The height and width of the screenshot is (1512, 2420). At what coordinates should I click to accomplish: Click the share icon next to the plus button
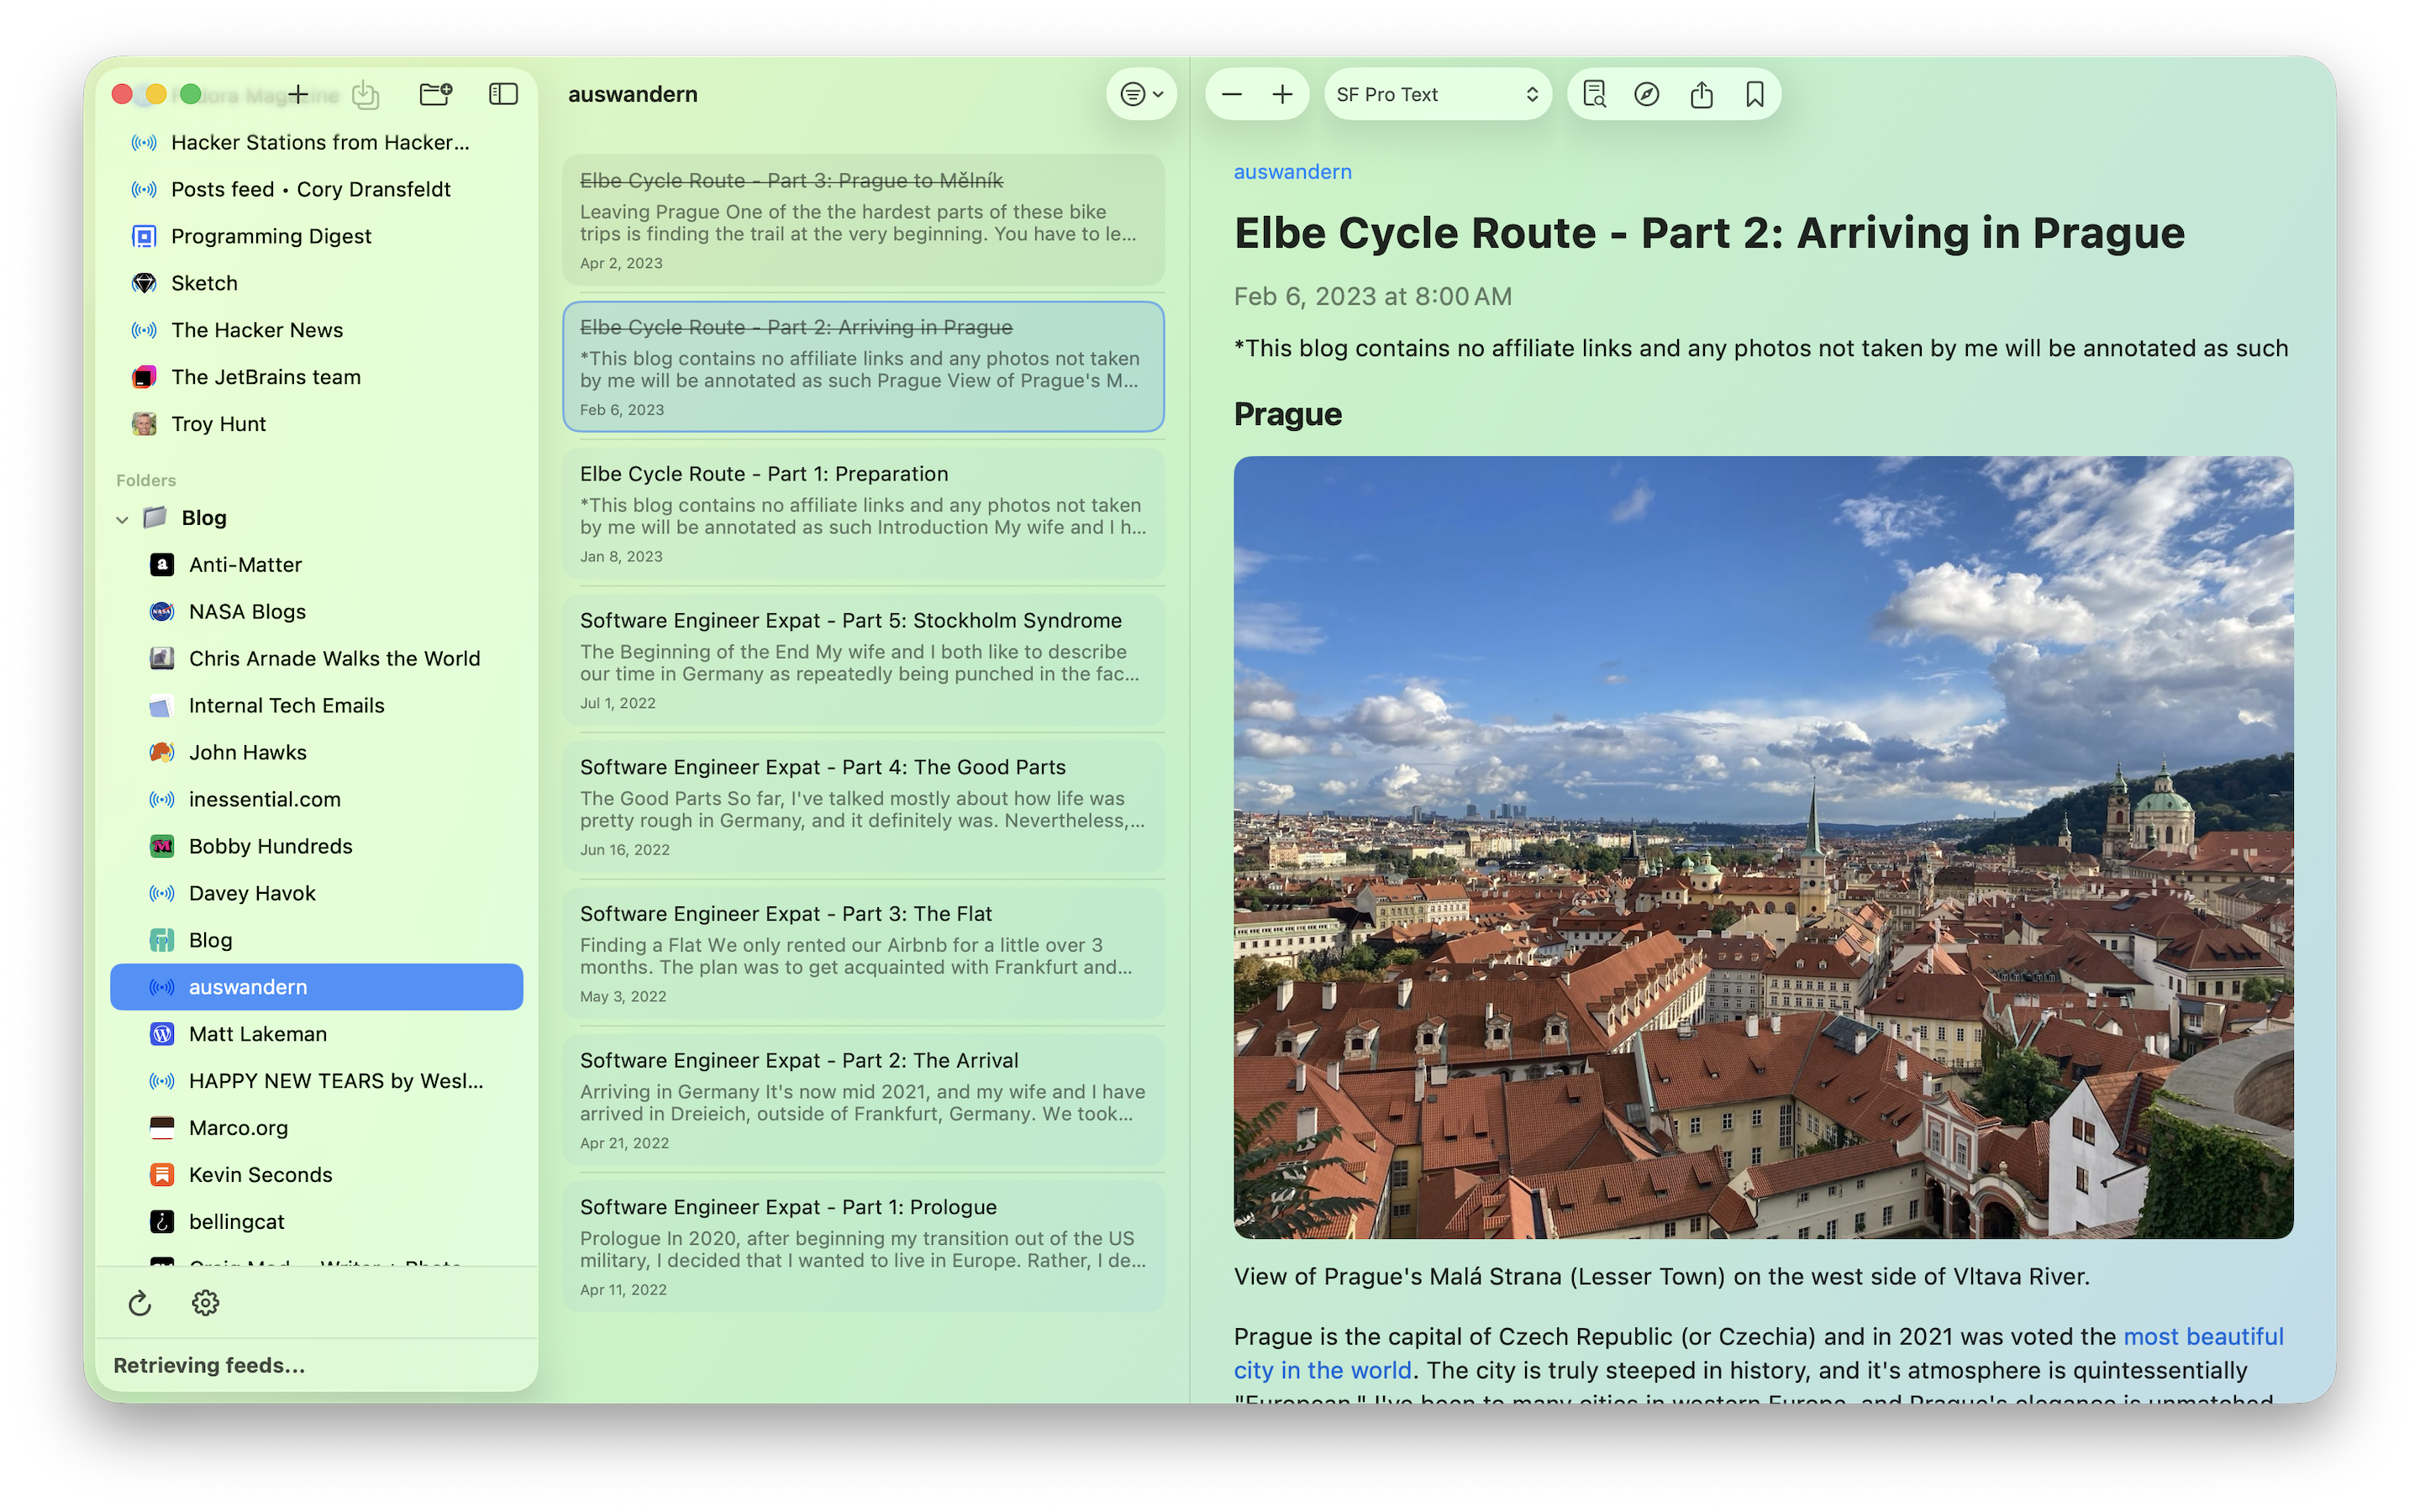pyautogui.click(x=364, y=94)
